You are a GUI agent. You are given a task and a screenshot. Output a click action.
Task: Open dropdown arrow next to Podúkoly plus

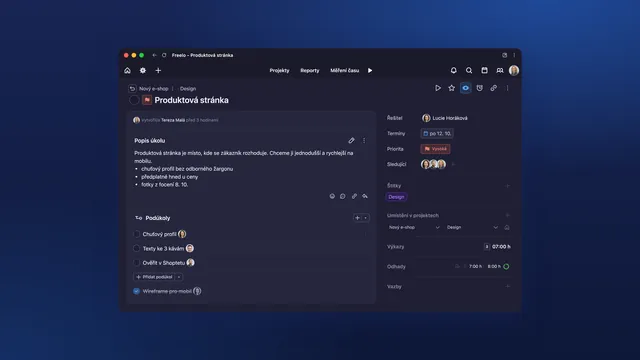(366, 218)
